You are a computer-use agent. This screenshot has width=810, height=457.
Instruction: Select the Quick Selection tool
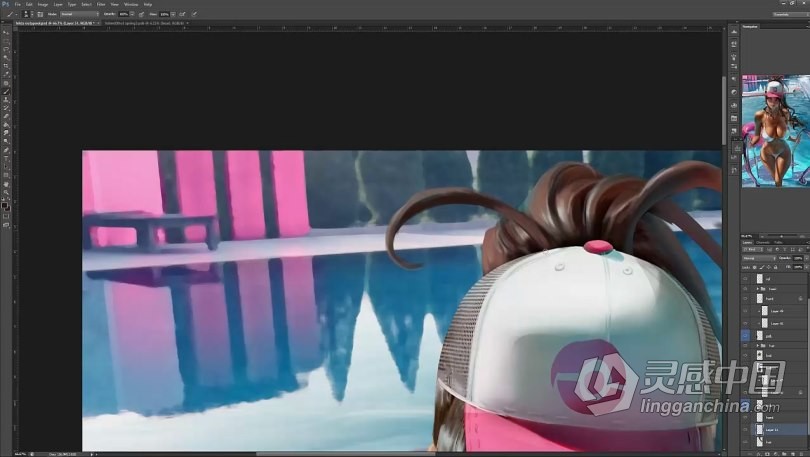coord(6,58)
